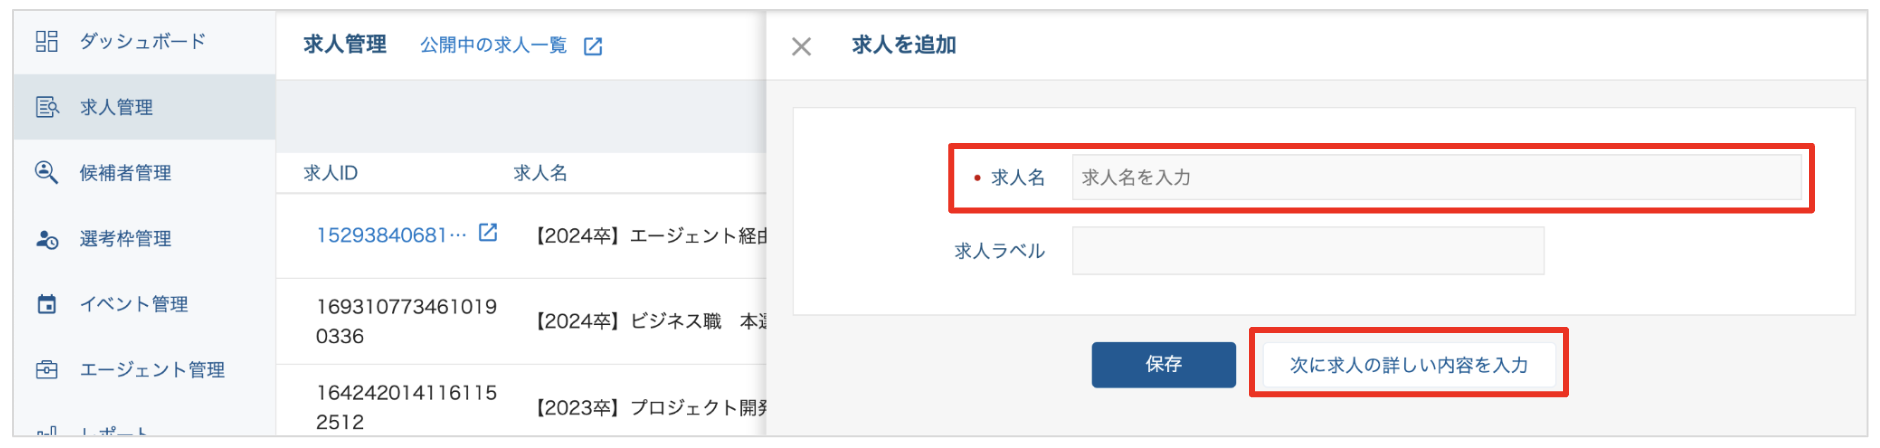Click 次に求人の詳しい内容を入力 button
This screenshot has height=448, width=1880.
pyautogui.click(x=1408, y=365)
